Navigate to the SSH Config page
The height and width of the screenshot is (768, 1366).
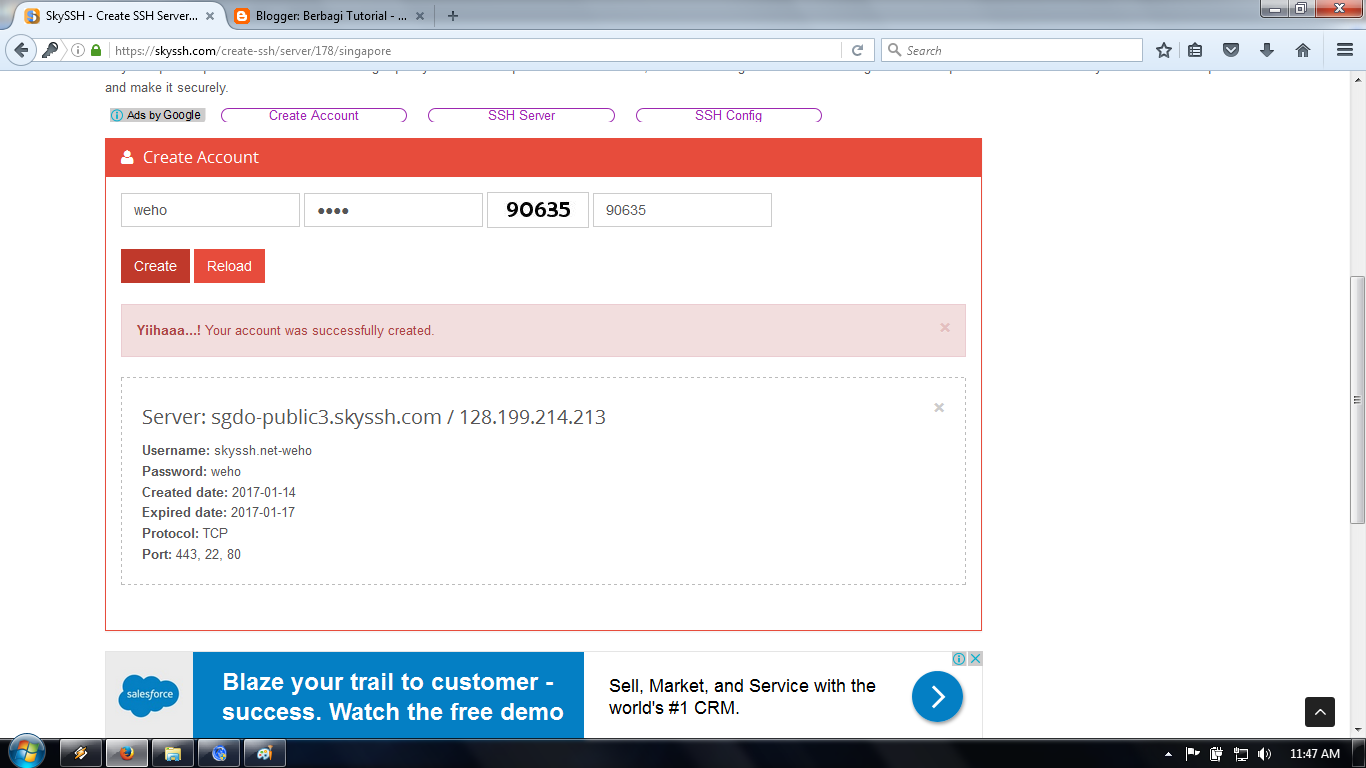coord(728,115)
